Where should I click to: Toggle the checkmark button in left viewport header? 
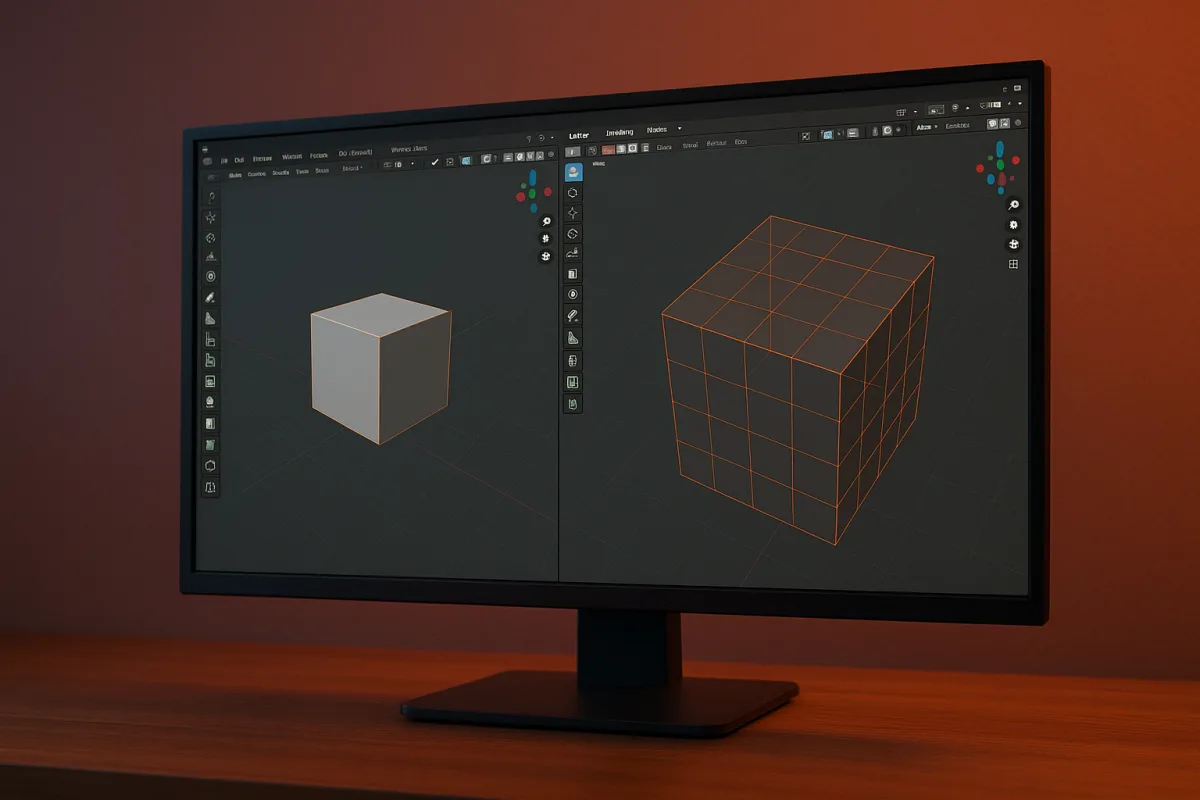pos(434,162)
